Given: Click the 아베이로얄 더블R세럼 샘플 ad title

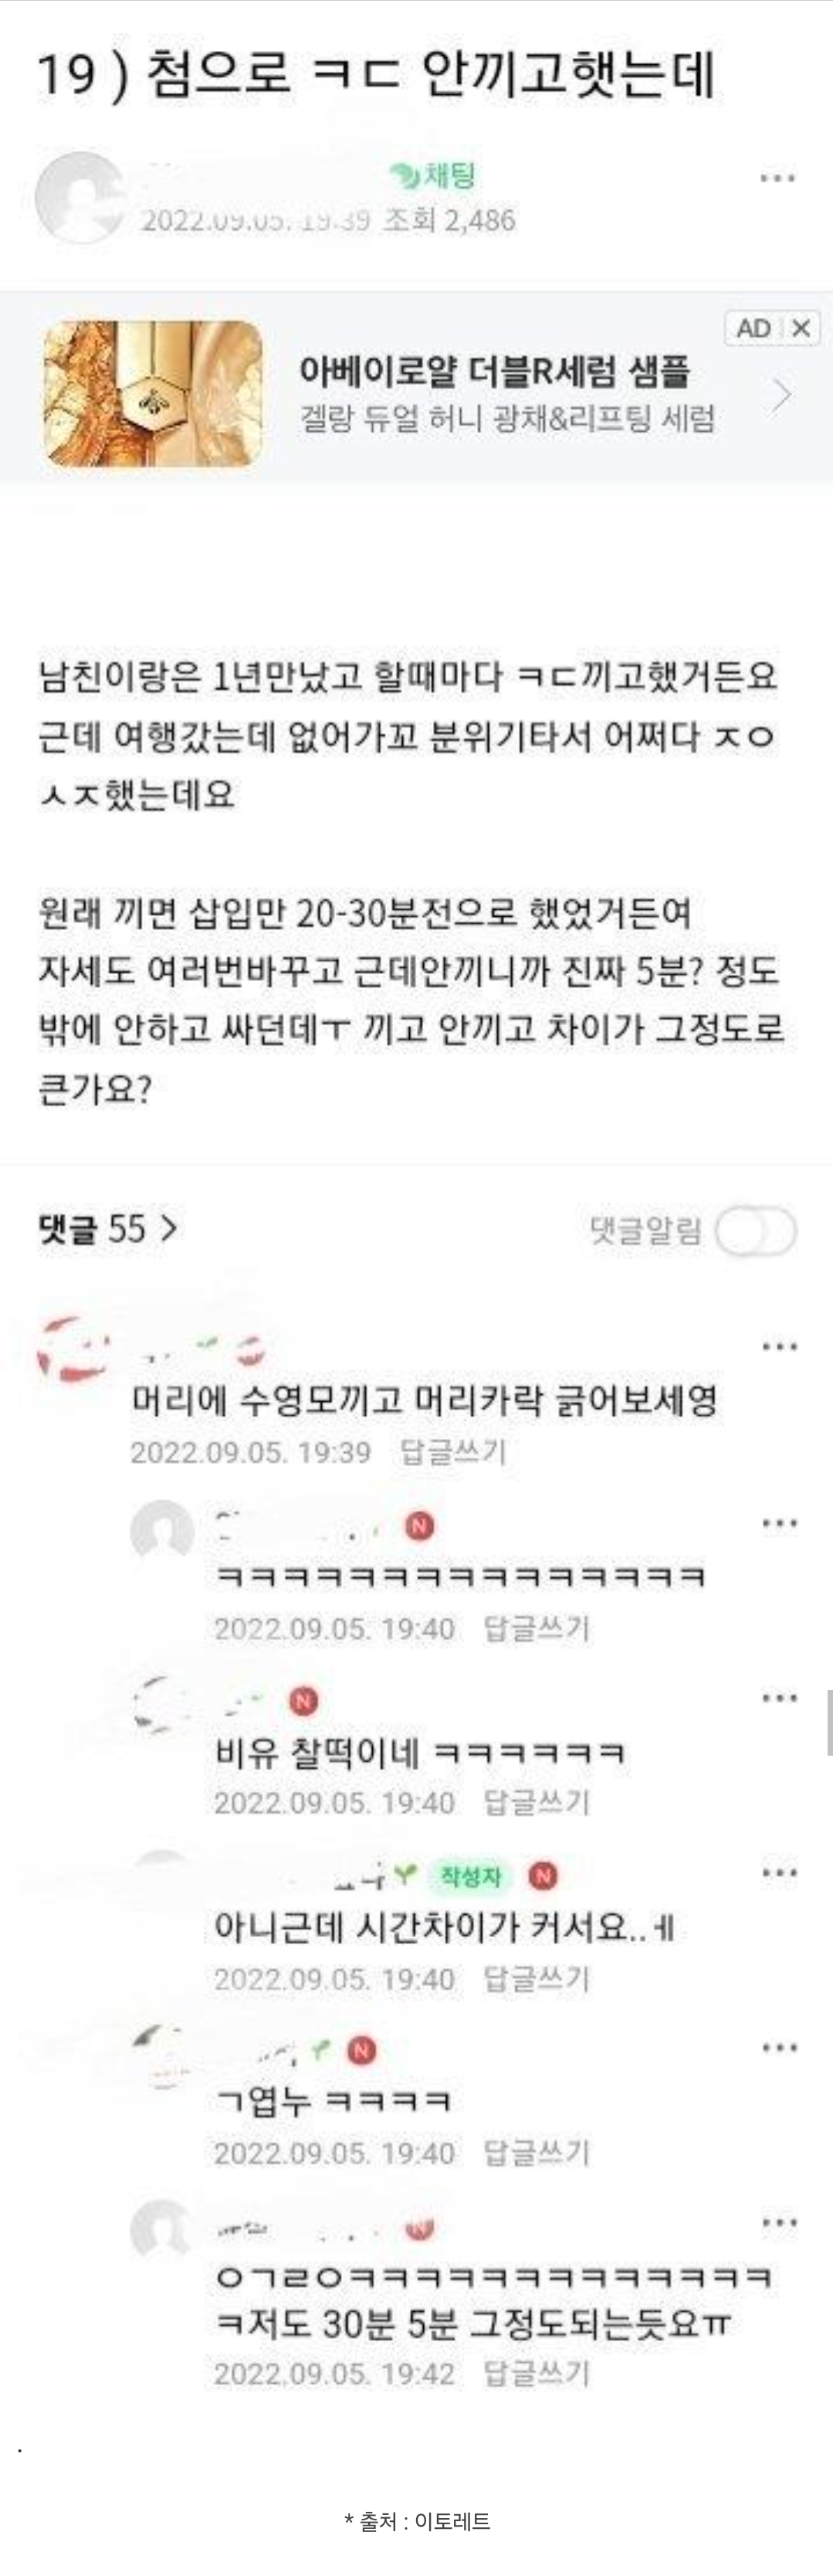Looking at the screenshot, I should 495,371.
